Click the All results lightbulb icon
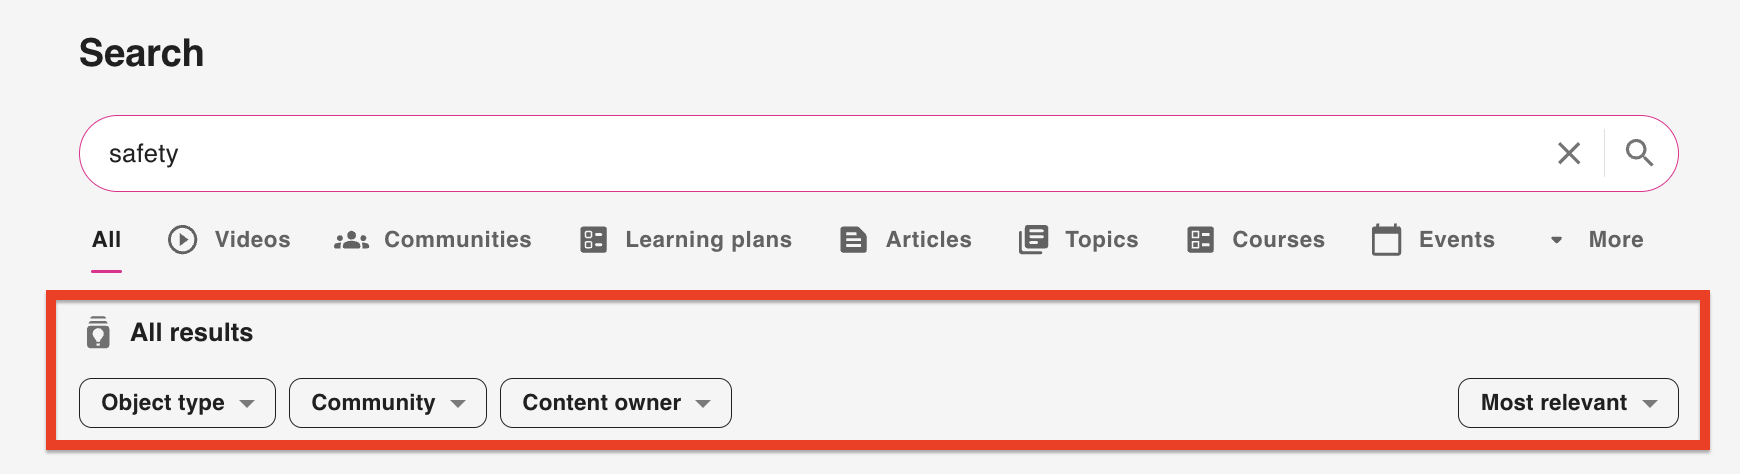Viewport: 1740px width, 474px height. coord(98,332)
